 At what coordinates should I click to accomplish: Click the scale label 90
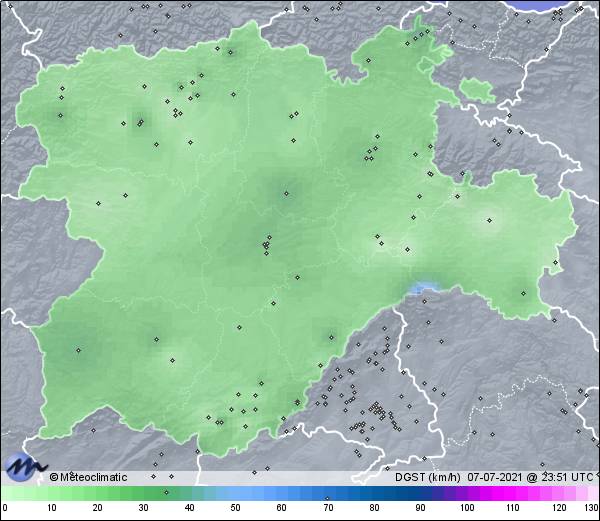(420, 508)
